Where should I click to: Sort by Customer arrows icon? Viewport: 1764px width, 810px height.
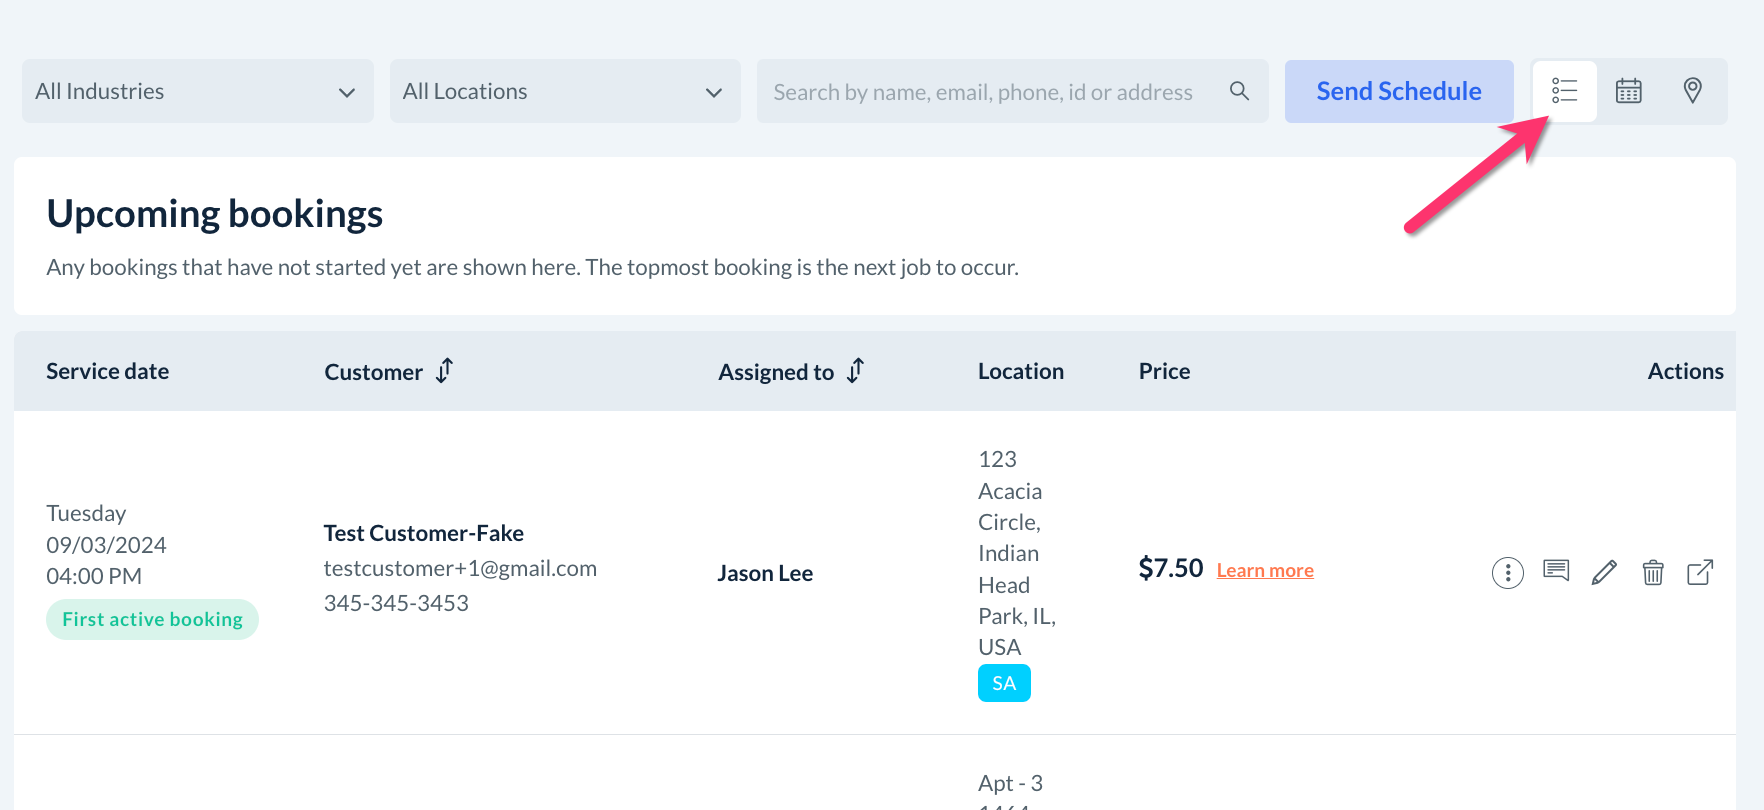[445, 371]
